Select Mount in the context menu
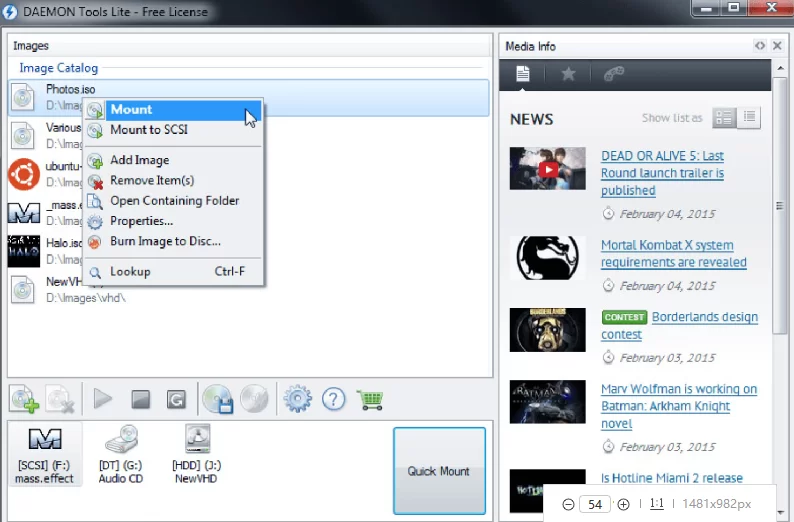 pyautogui.click(x=174, y=109)
